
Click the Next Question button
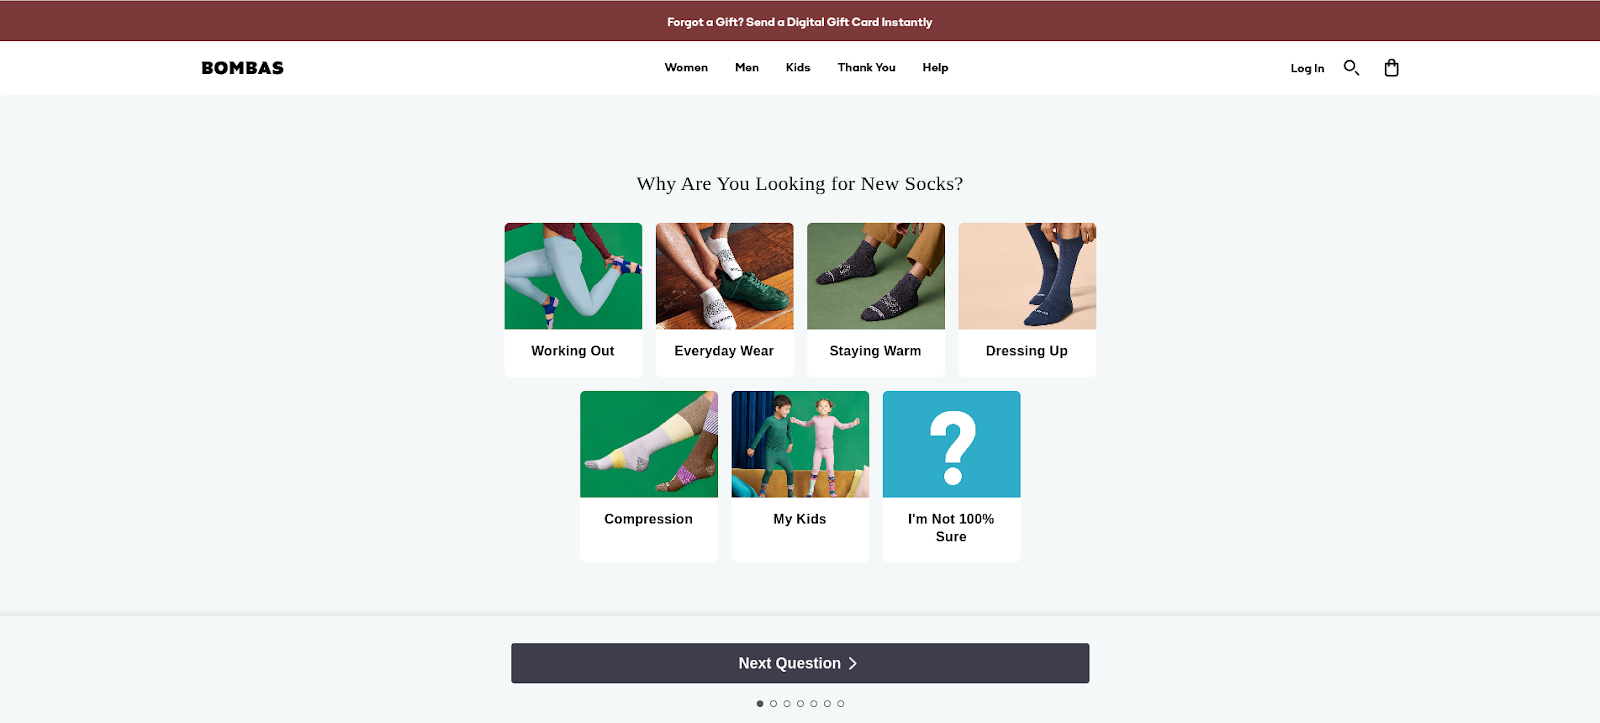pyautogui.click(x=800, y=663)
